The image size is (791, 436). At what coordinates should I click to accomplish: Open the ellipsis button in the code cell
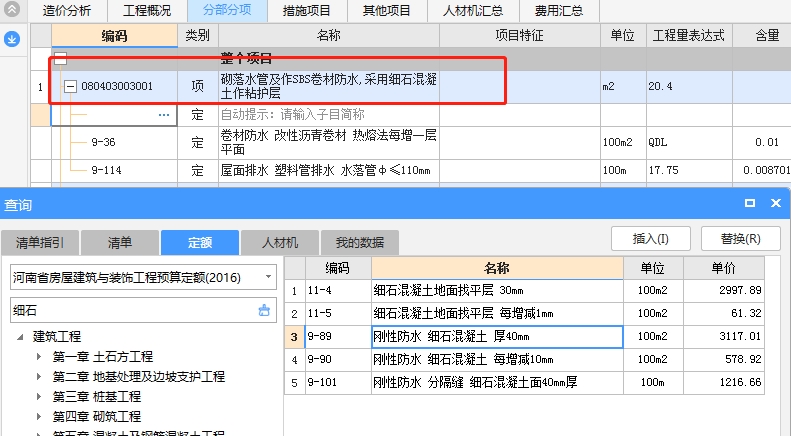[164, 115]
